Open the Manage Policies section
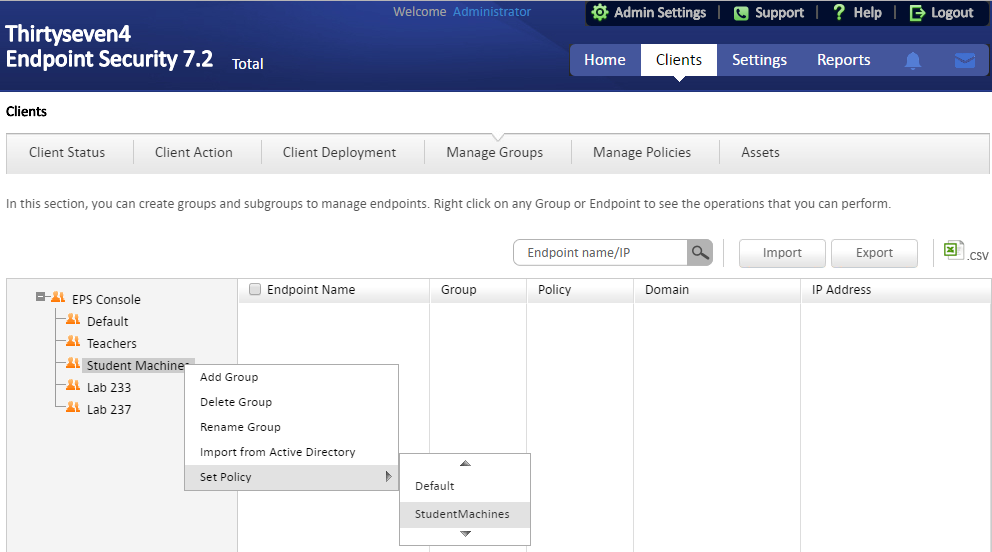The image size is (992, 552). (642, 152)
